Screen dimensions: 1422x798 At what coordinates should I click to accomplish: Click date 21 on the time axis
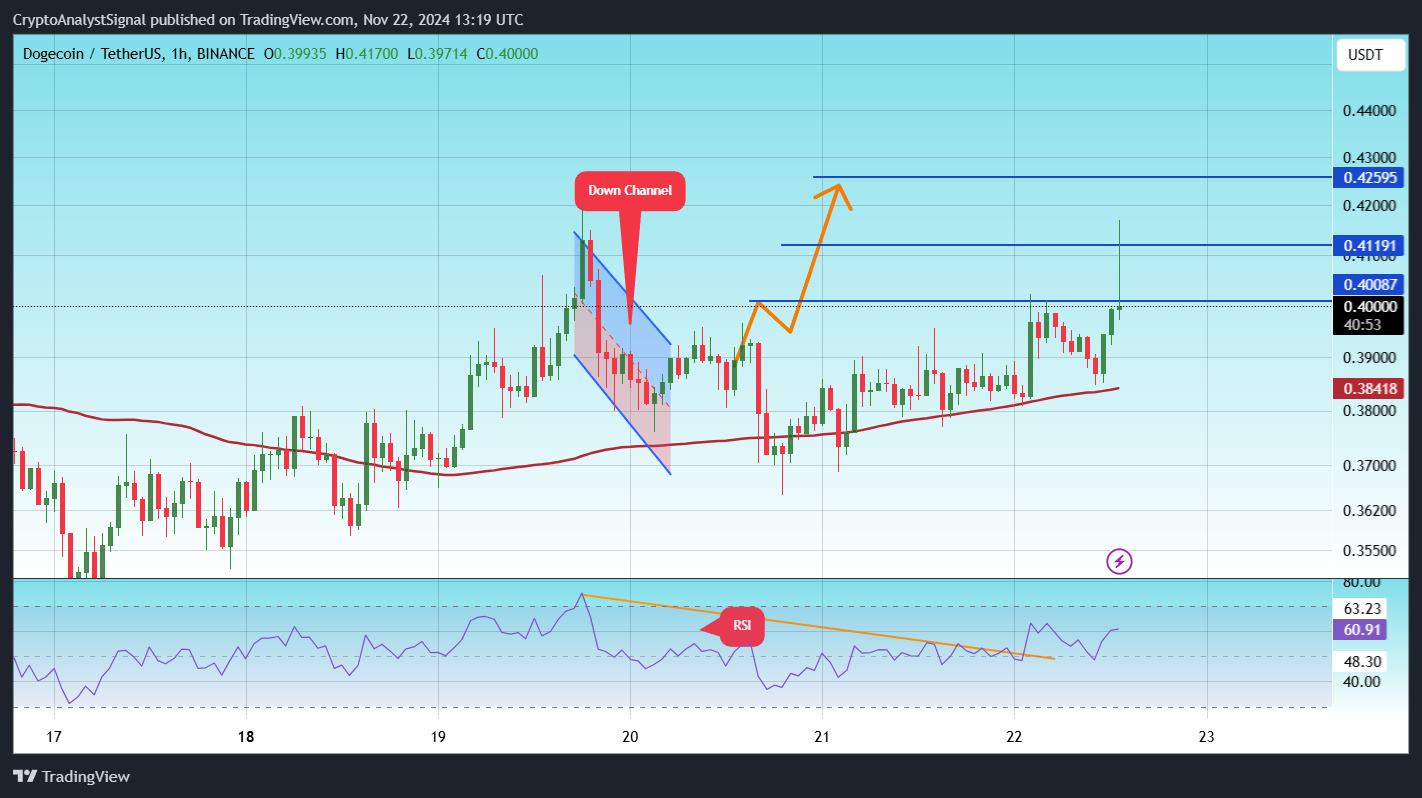[822, 737]
